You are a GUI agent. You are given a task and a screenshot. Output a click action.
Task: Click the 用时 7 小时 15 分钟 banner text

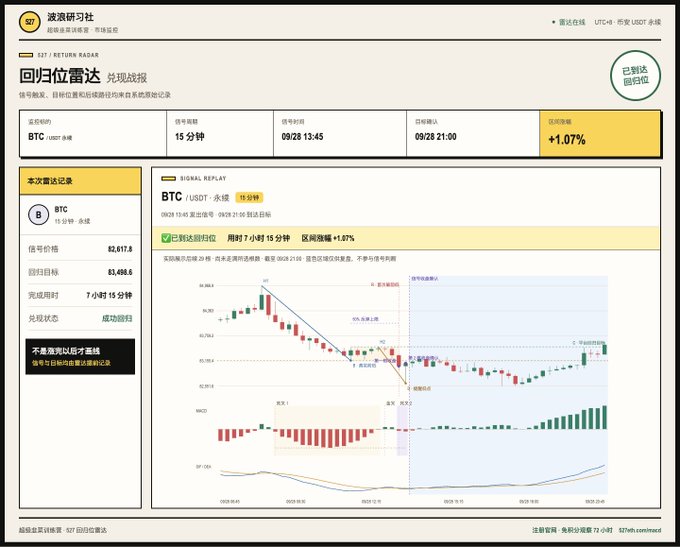pyautogui.click(x=258, y=238)
